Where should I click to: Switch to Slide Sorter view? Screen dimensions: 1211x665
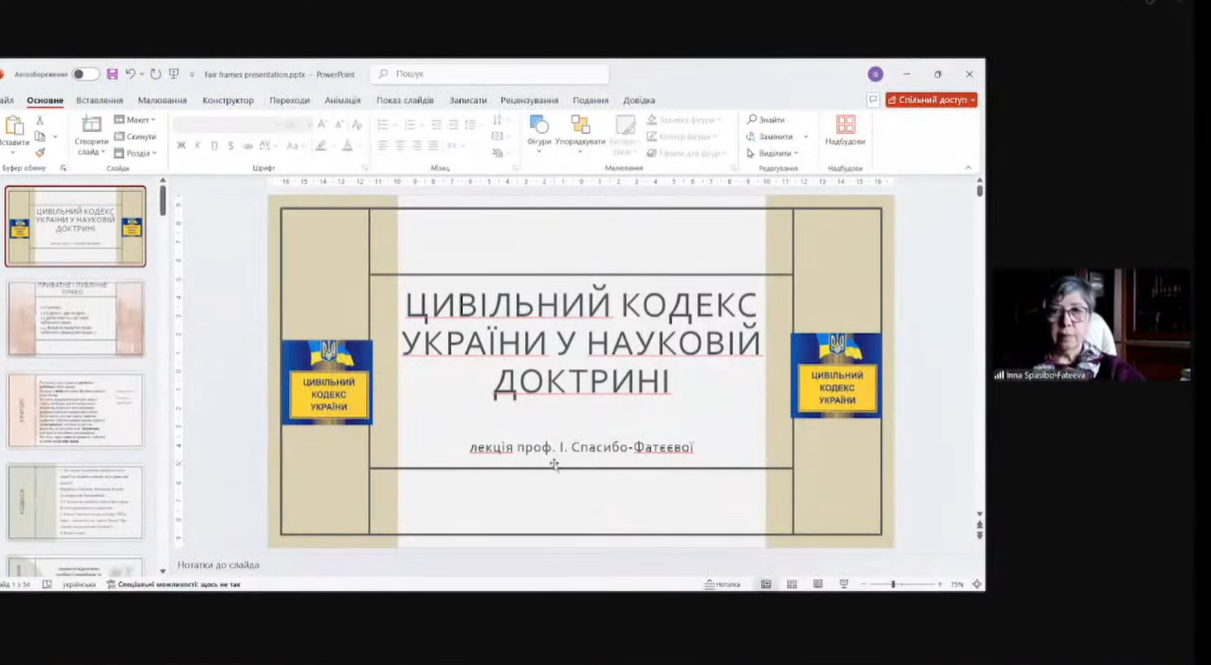pyautogui.click(x=792, y=584)
